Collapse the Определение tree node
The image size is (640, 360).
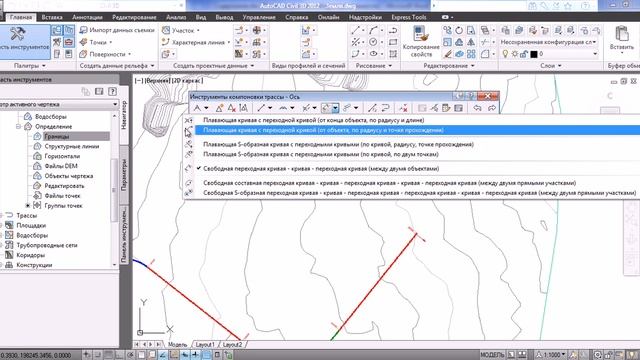(19, 127)
